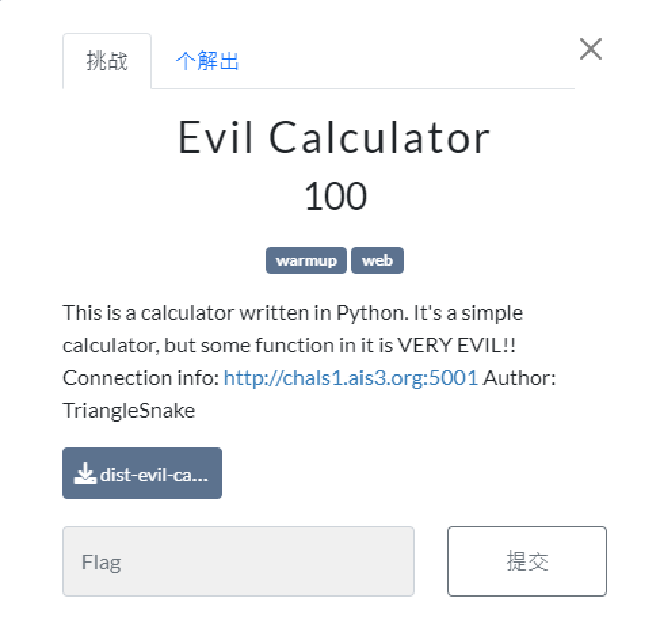Image resolution: width=660 pixels, height=625 pixels.
Task: Select the warmup tag badge
Action: [306, 261]
